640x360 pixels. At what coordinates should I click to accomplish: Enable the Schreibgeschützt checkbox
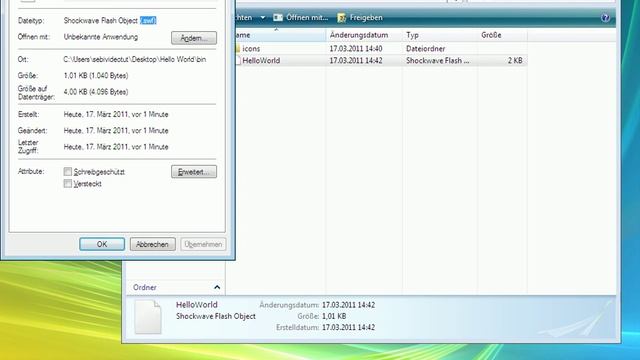(x=68, y=172)
